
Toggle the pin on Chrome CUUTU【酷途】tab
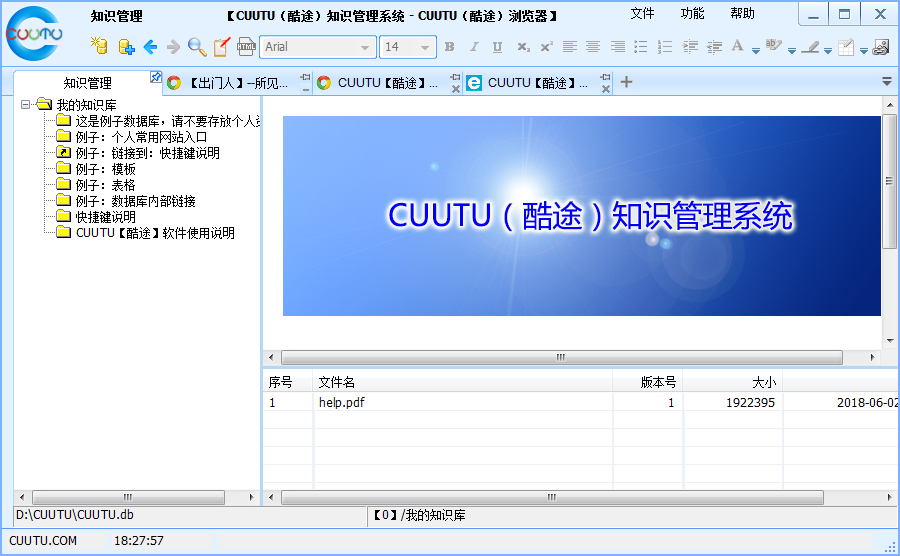click(455, 77)
